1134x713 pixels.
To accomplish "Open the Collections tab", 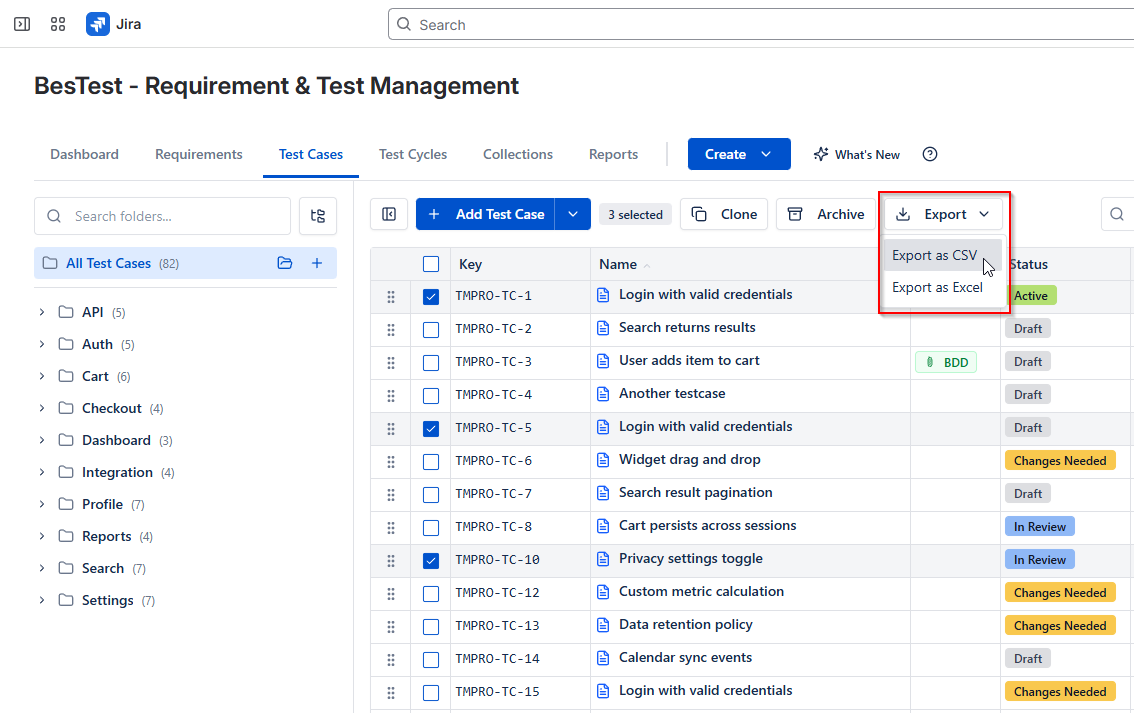I will pyautogui.click(x=518, y=154).
